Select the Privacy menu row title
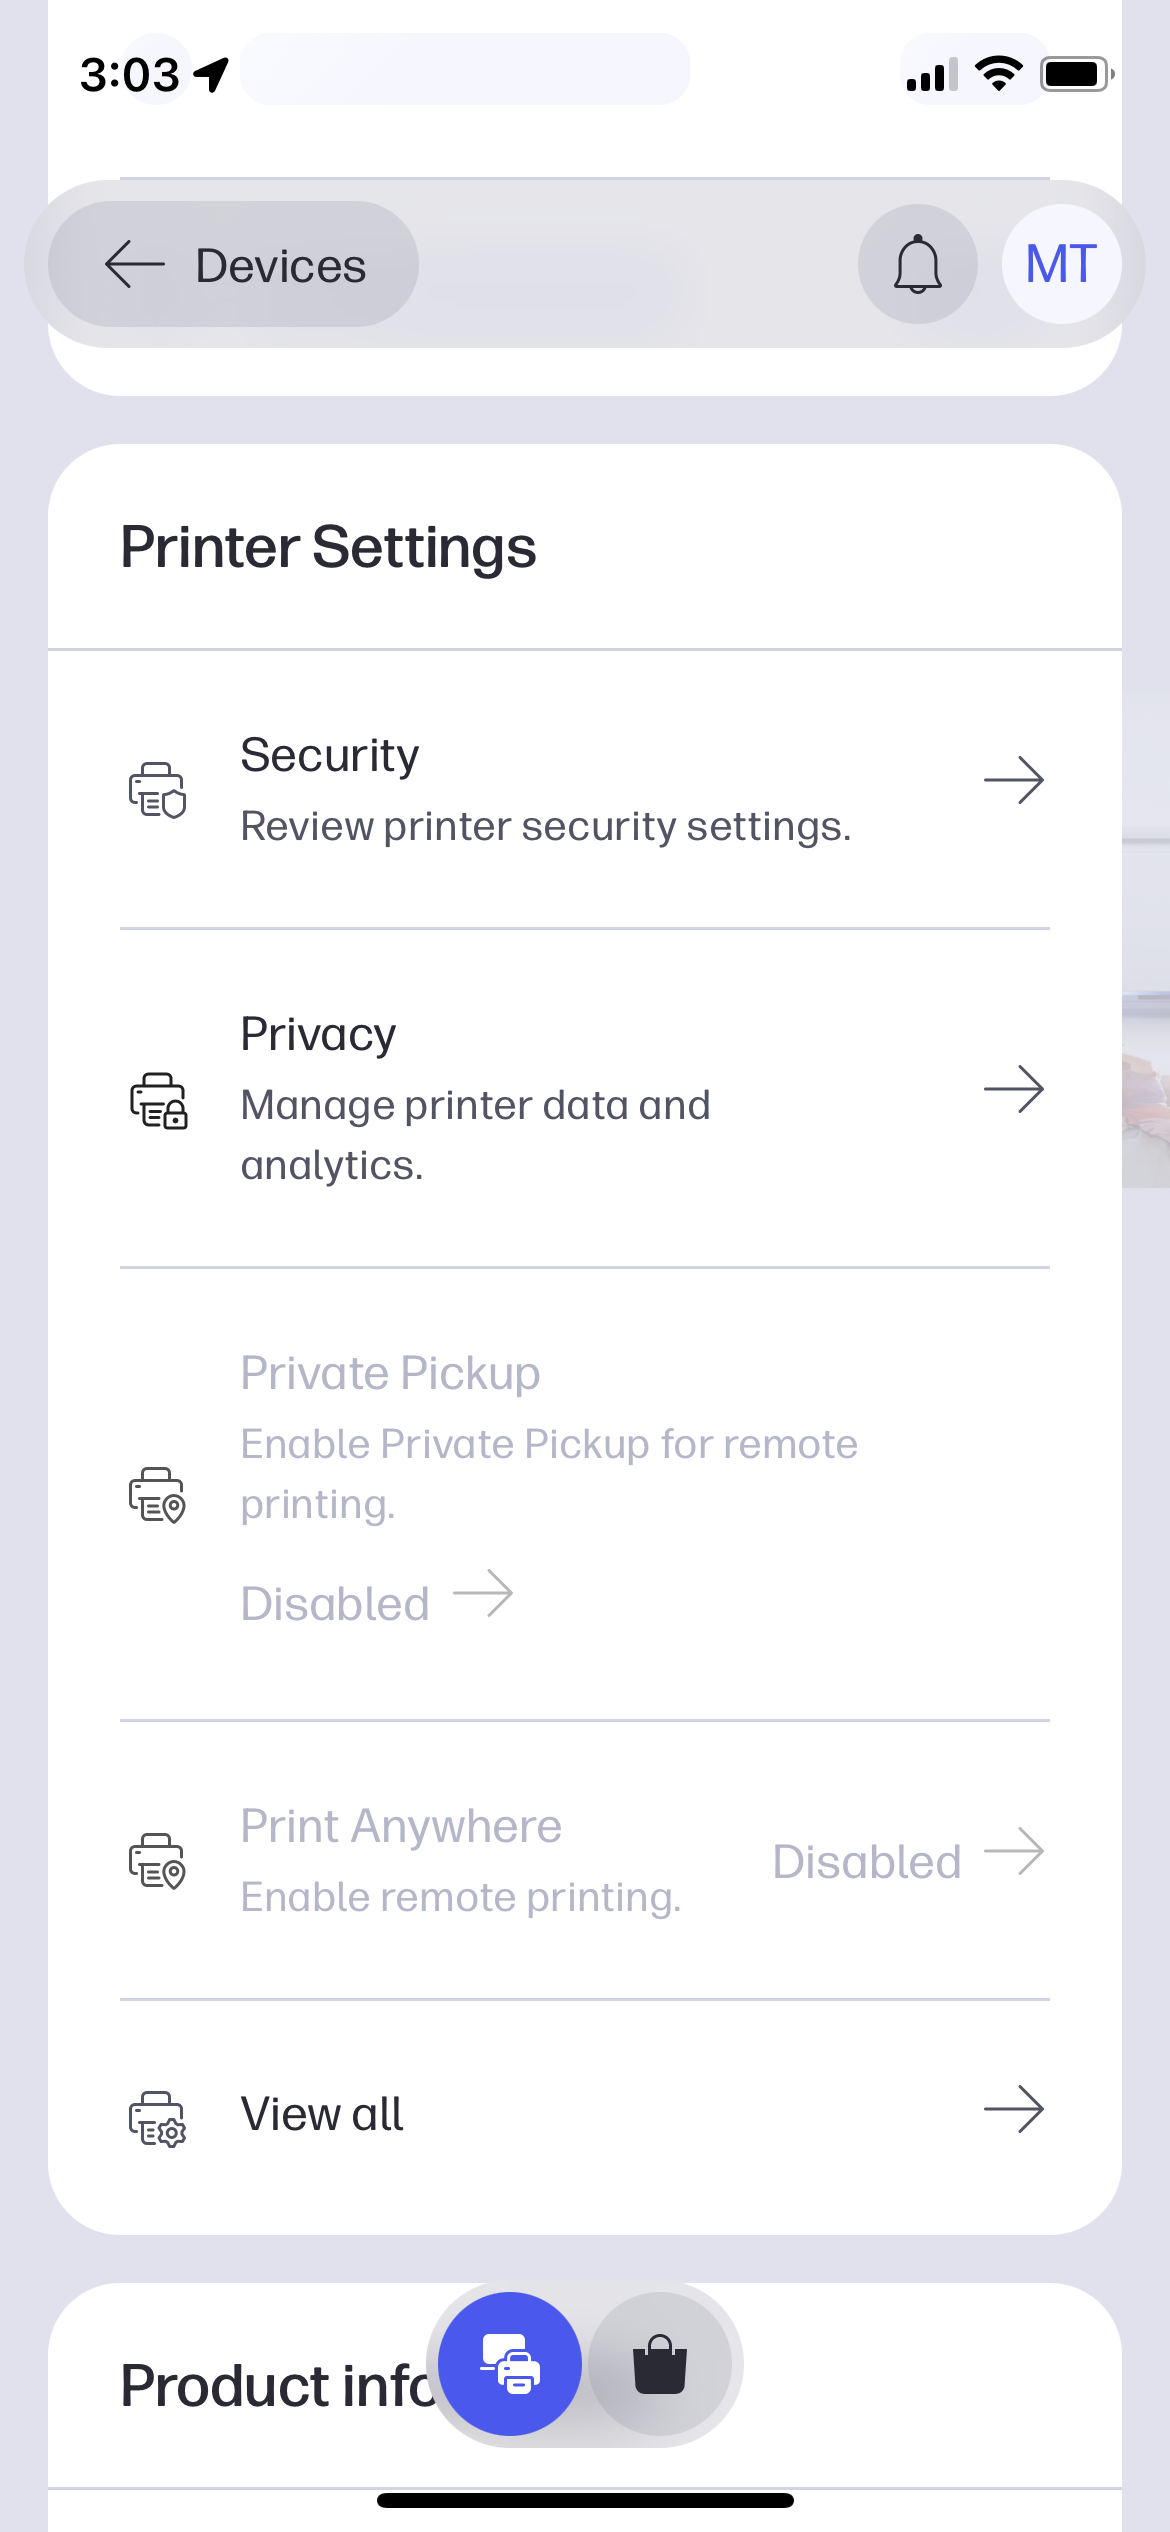The height and width of the screenshot is (2532, 1170). (318, 1034)
